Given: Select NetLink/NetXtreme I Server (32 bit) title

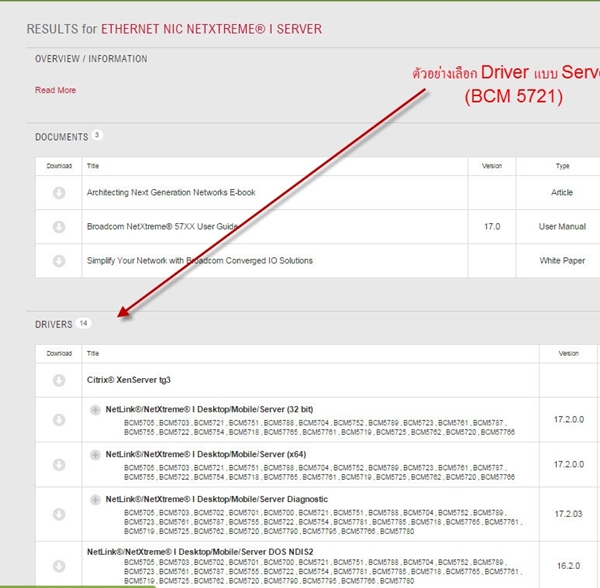Looking at the screenshot, I should (209, 409).
